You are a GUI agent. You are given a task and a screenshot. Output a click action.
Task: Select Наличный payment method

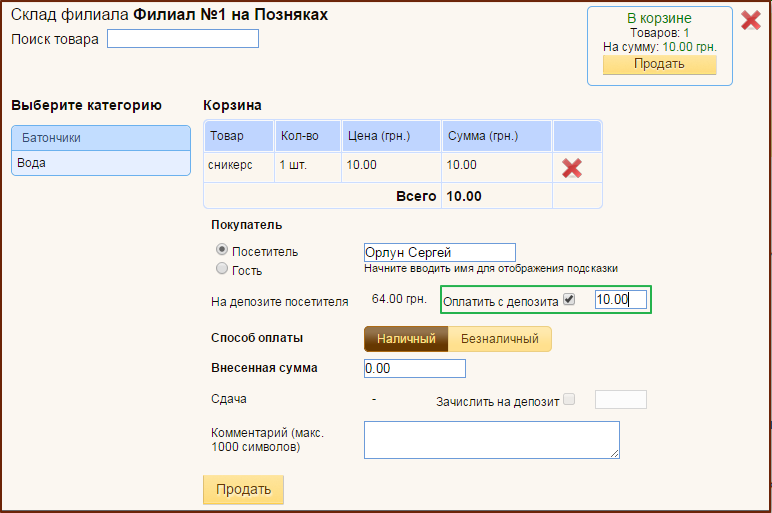pos(406,339)
